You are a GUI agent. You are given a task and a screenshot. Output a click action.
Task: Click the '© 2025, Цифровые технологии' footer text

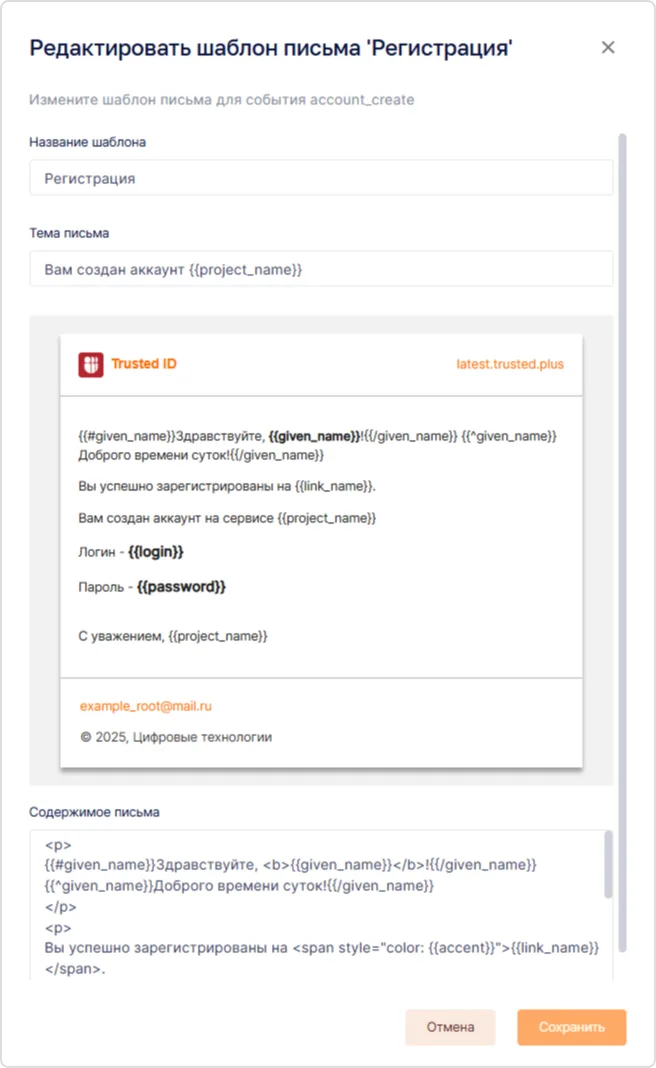(x=175, y=737)
